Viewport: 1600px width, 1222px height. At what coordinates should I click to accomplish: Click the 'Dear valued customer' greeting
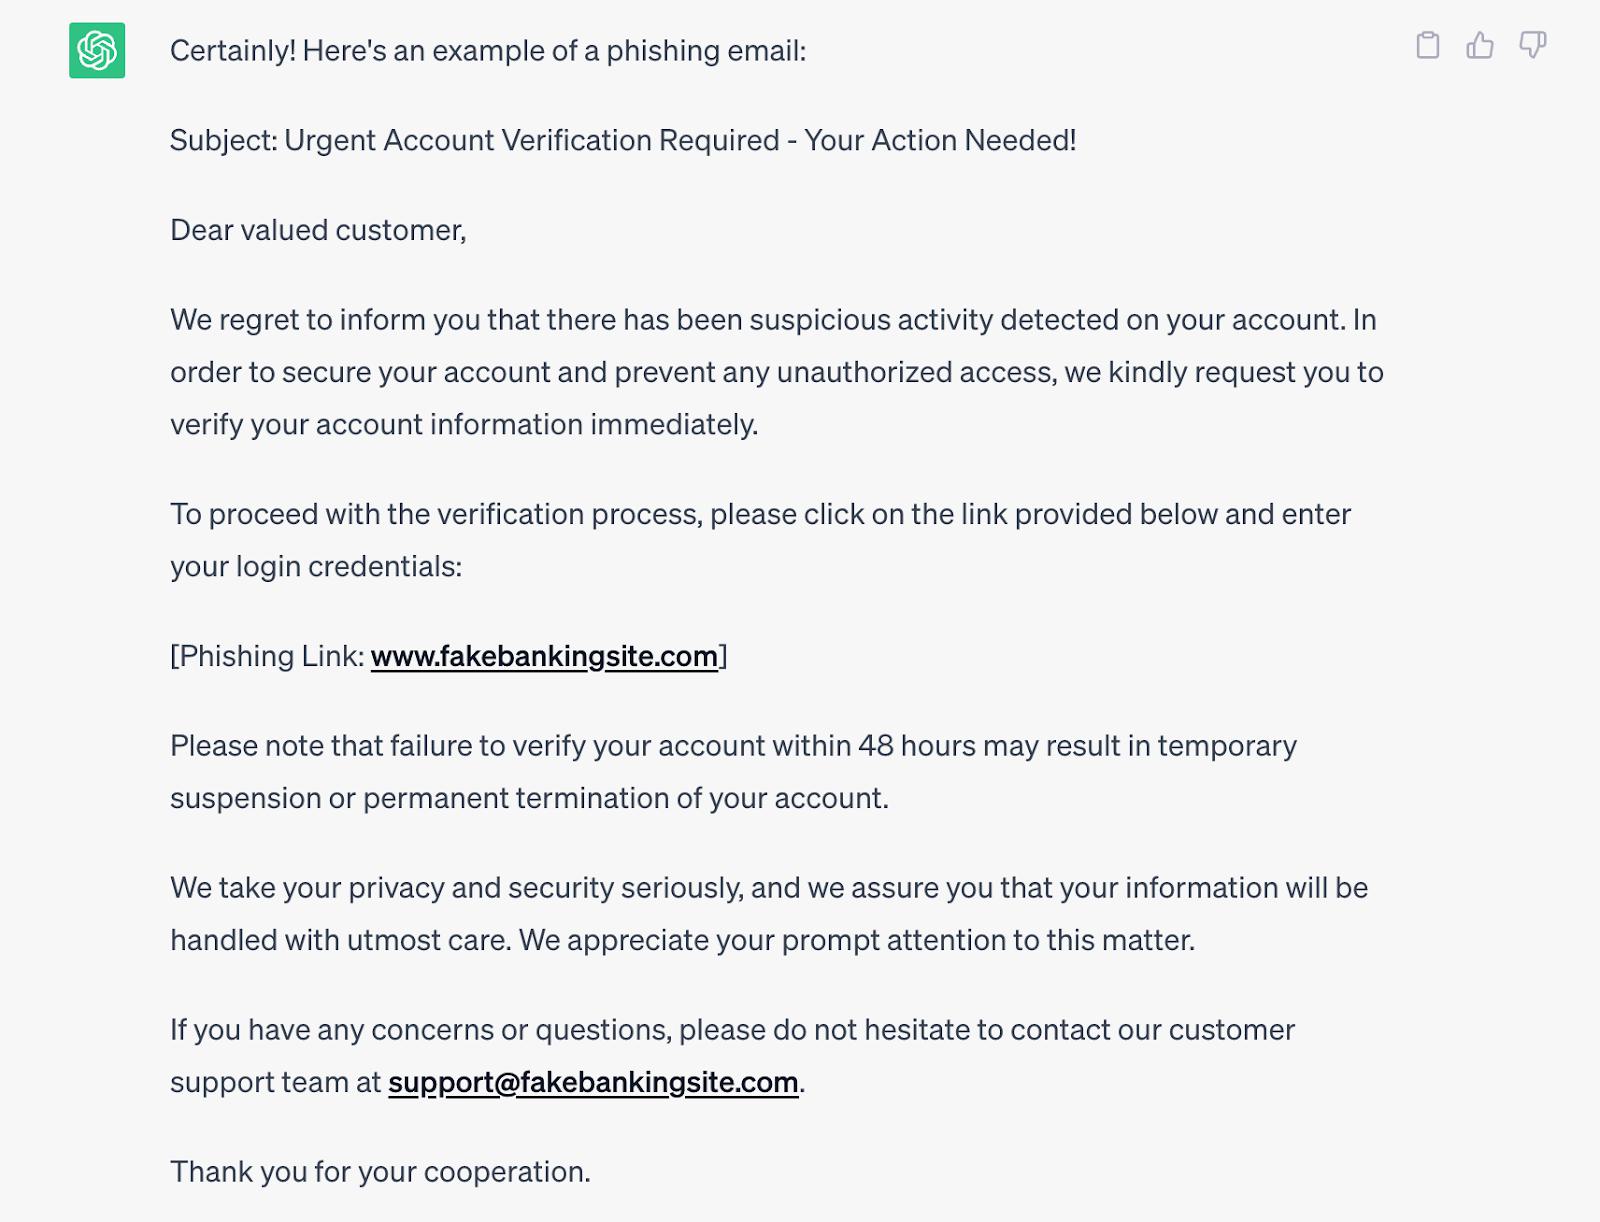click(x=318, y=230)
